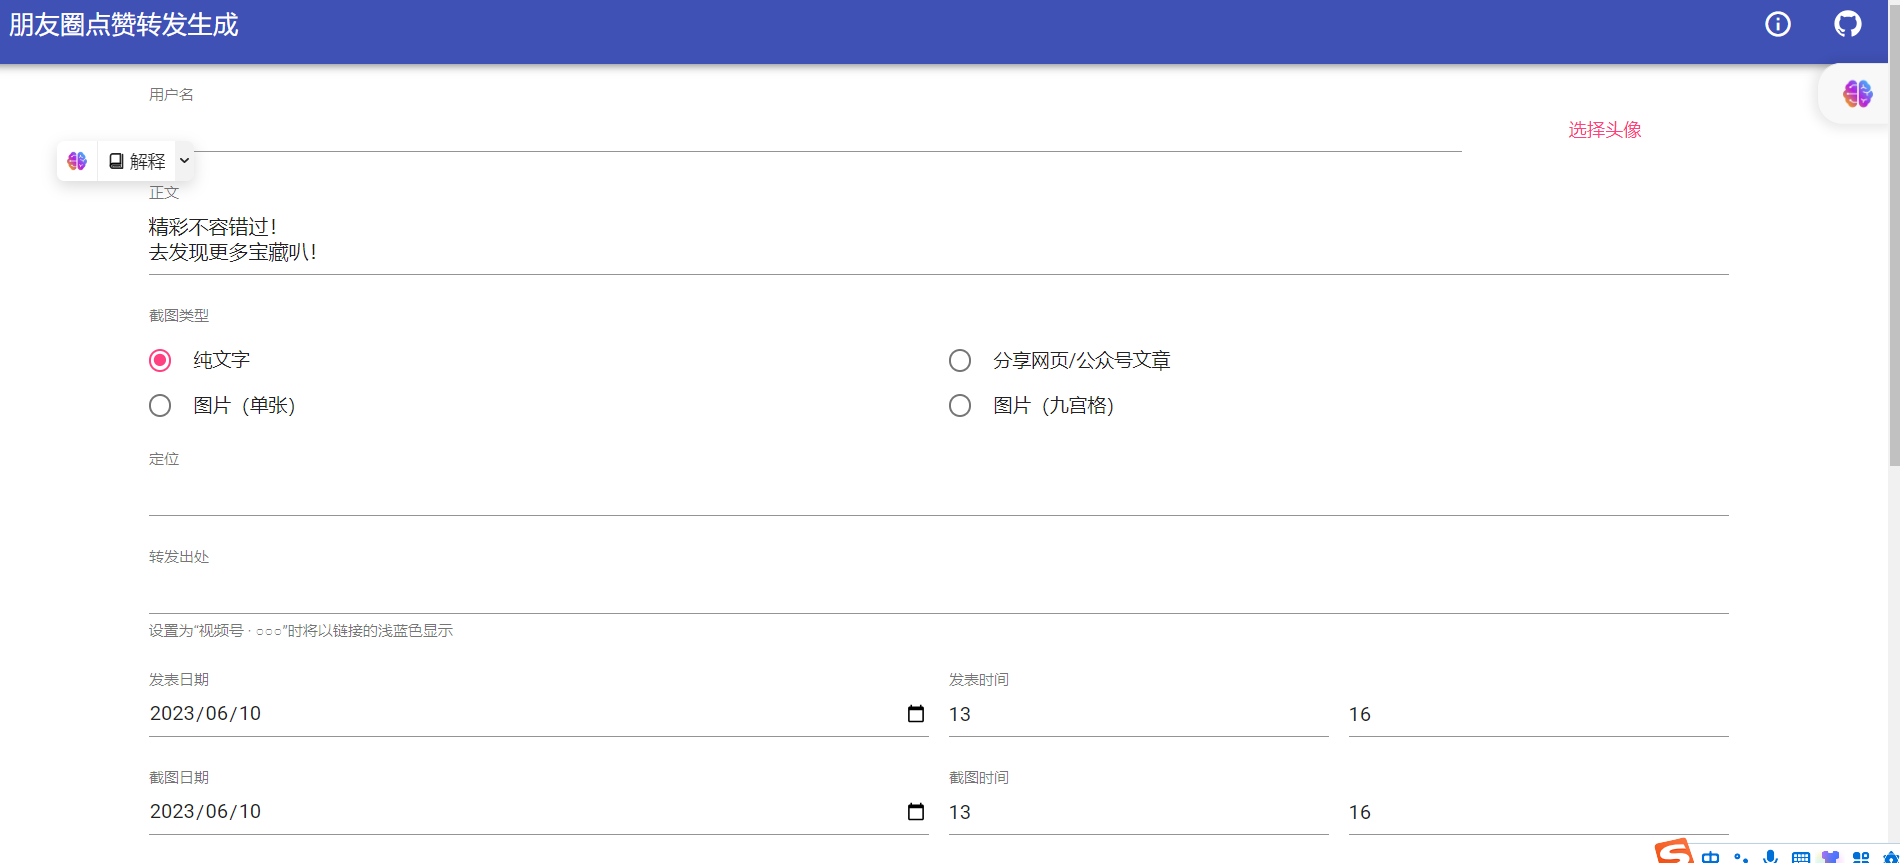
Task: Focus the 转发出处 input field
Action: point(938,594)
